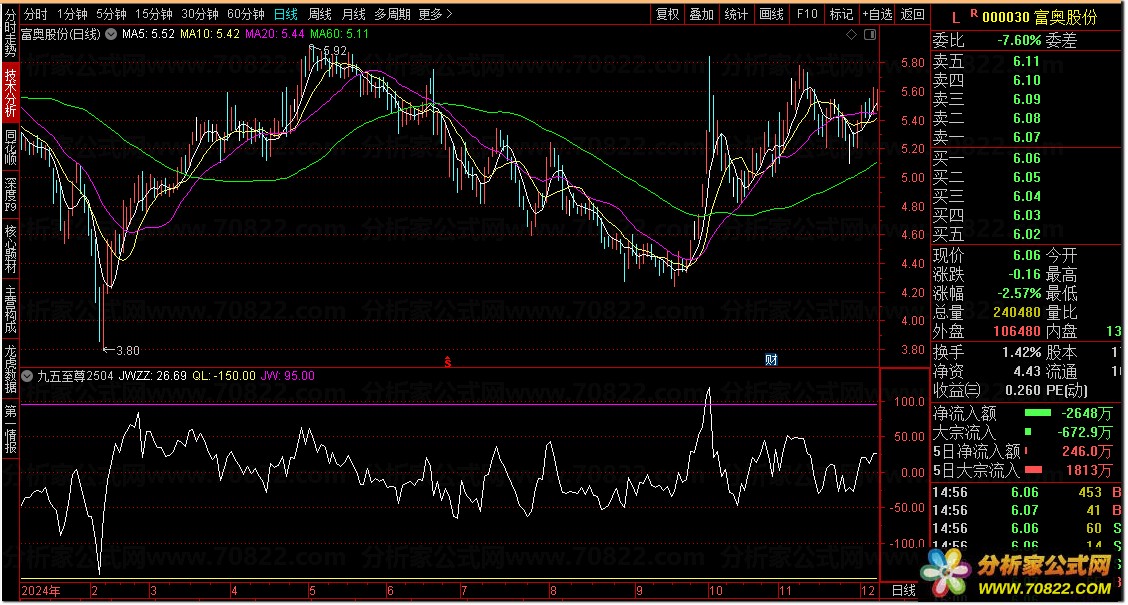Screen dimensions: 1128x605
Task: Click the blue '财' marker on the chart
Action: (771, 359)
